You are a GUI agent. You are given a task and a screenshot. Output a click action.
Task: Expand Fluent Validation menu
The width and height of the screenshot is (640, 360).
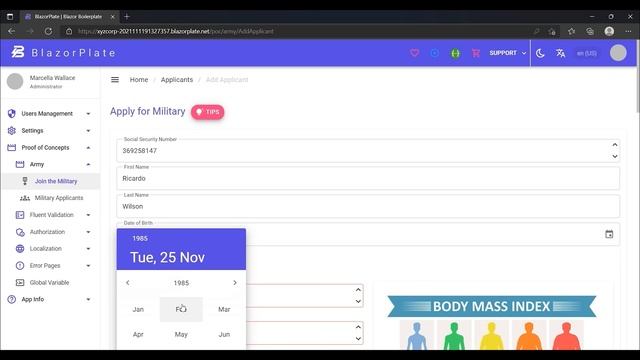point(88,215)
